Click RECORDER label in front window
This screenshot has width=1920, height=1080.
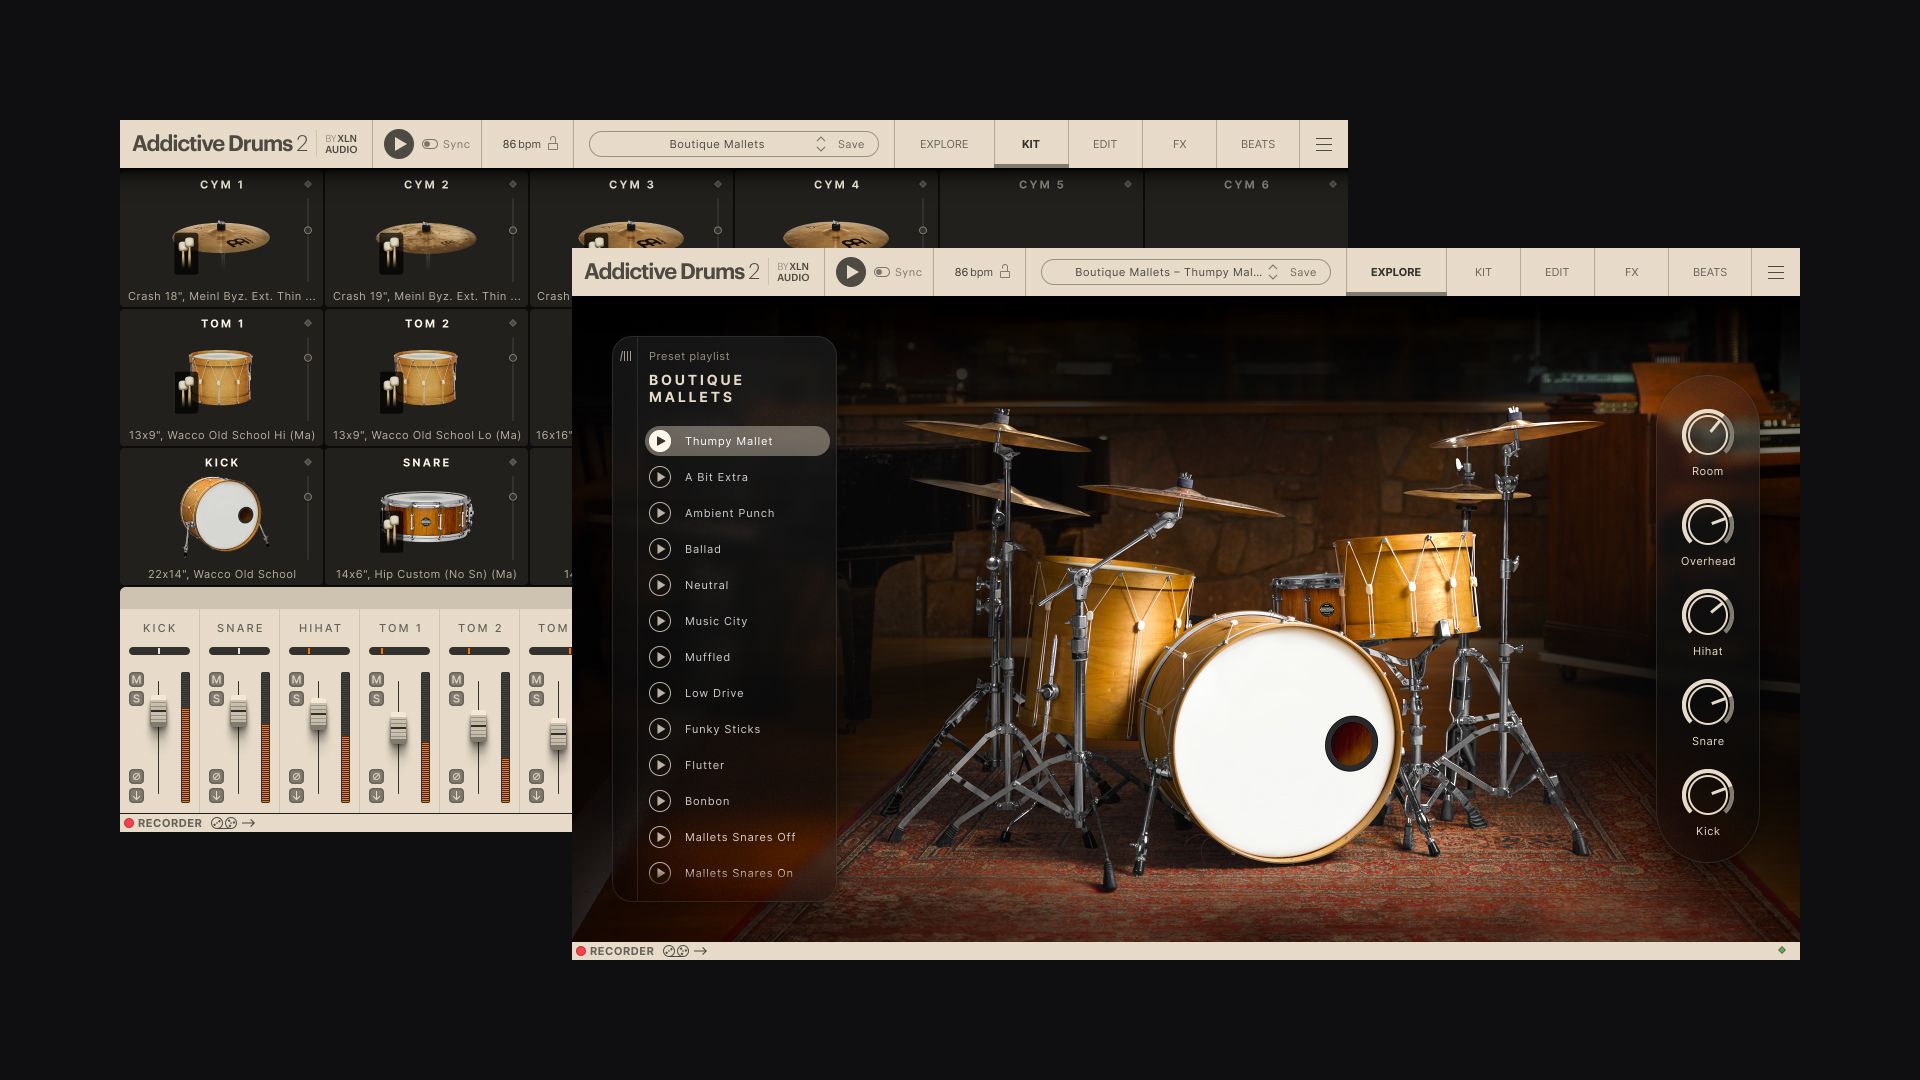622,951
